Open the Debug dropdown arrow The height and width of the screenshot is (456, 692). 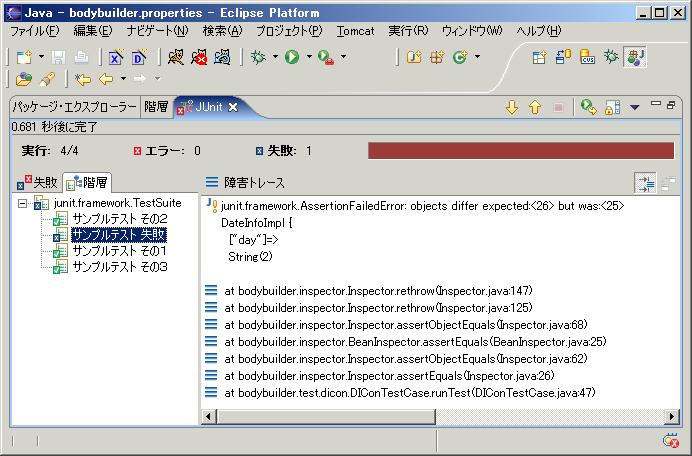pos(275,57)
